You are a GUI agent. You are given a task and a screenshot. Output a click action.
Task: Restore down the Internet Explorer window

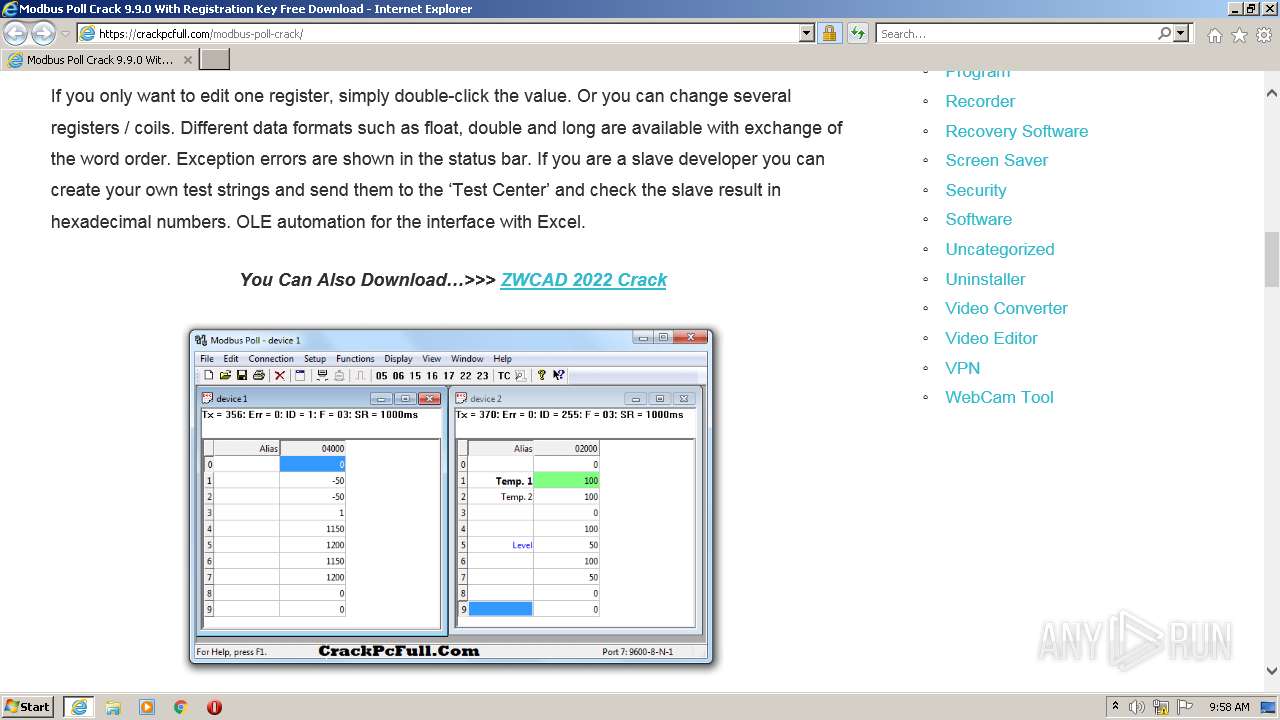click(1250, 8)
